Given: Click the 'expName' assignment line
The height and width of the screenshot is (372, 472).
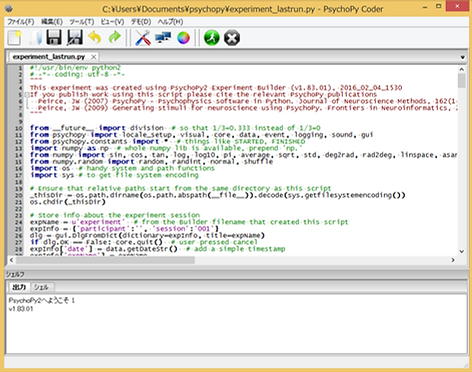Looking at the screenshot, I should (189, 222).
